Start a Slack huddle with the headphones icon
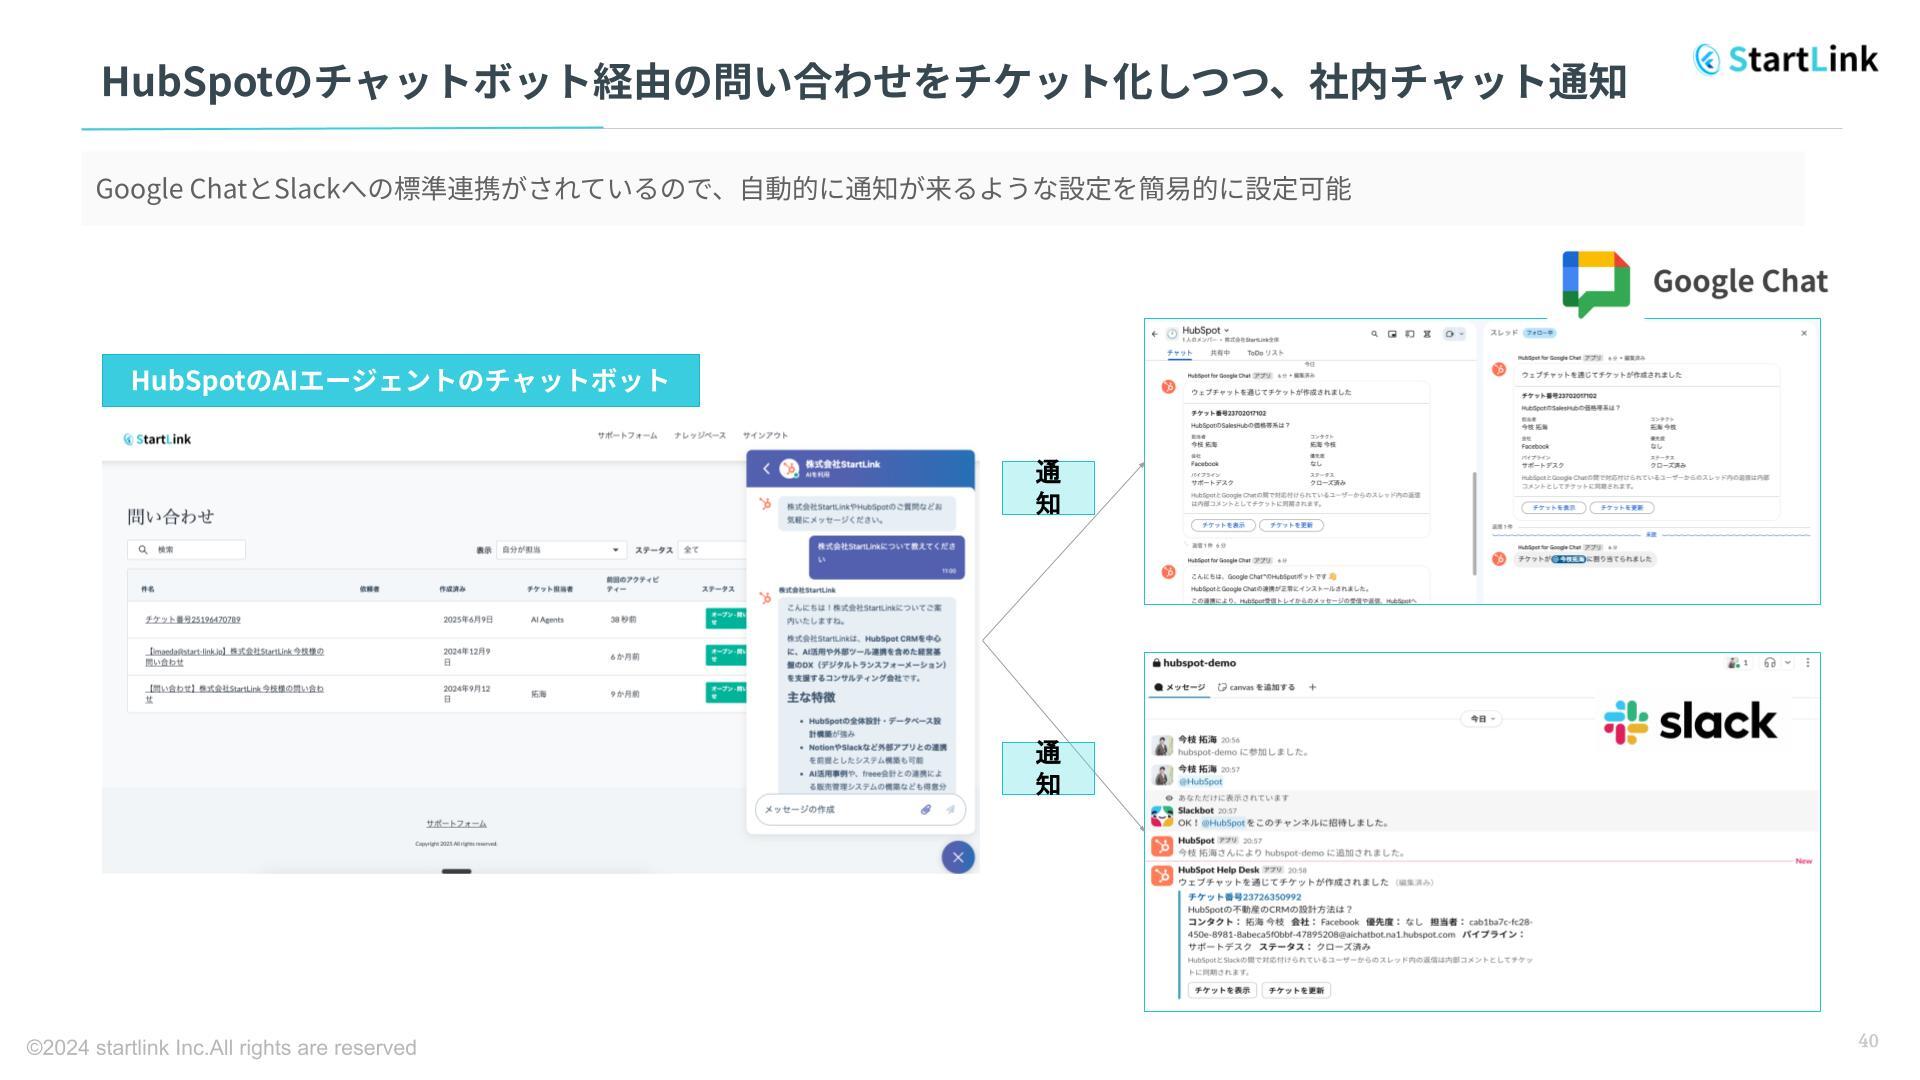The image size is (1920, 1080). 1770,663
